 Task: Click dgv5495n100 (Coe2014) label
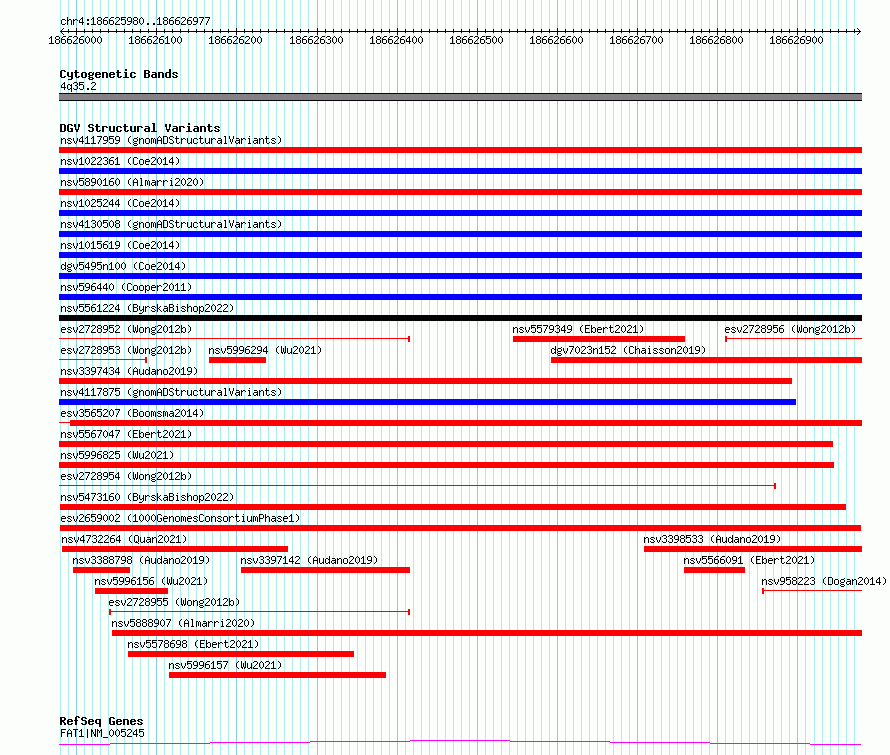point(123,266)
